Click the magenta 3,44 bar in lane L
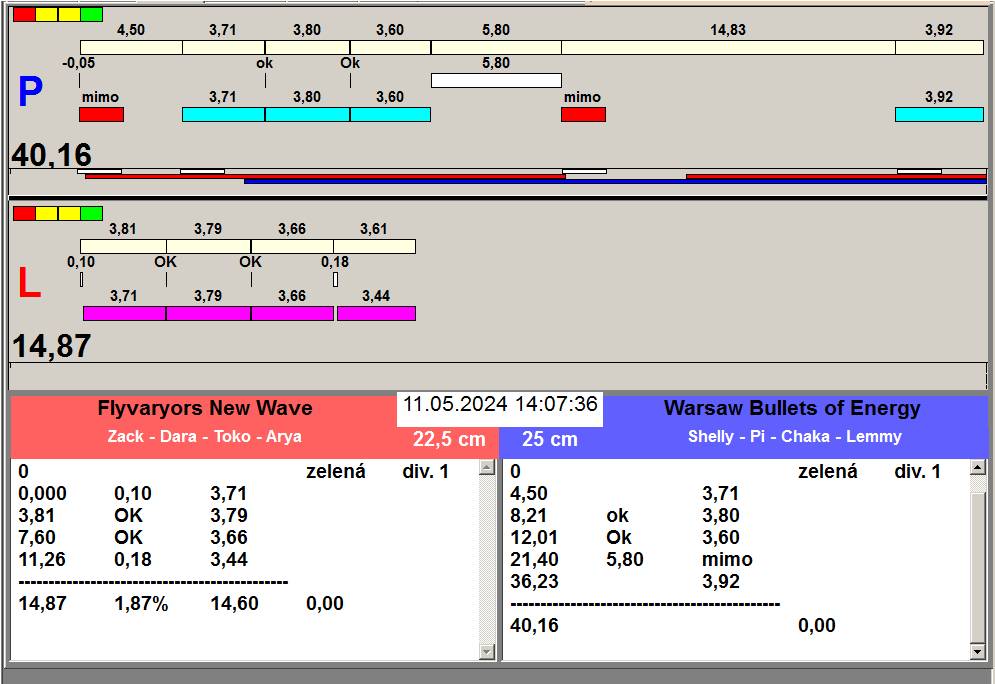The width and height of the screenshot is (995, 684). pos(376,313)
